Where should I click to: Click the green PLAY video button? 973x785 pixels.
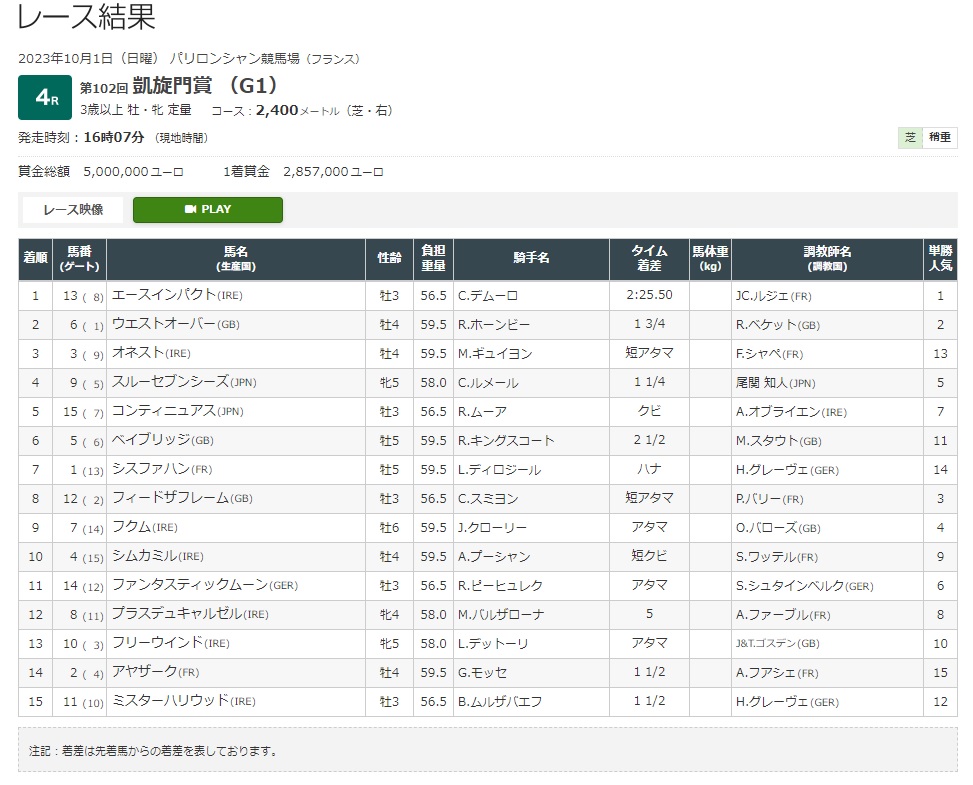pyautogui.click(x=207, y=210)
